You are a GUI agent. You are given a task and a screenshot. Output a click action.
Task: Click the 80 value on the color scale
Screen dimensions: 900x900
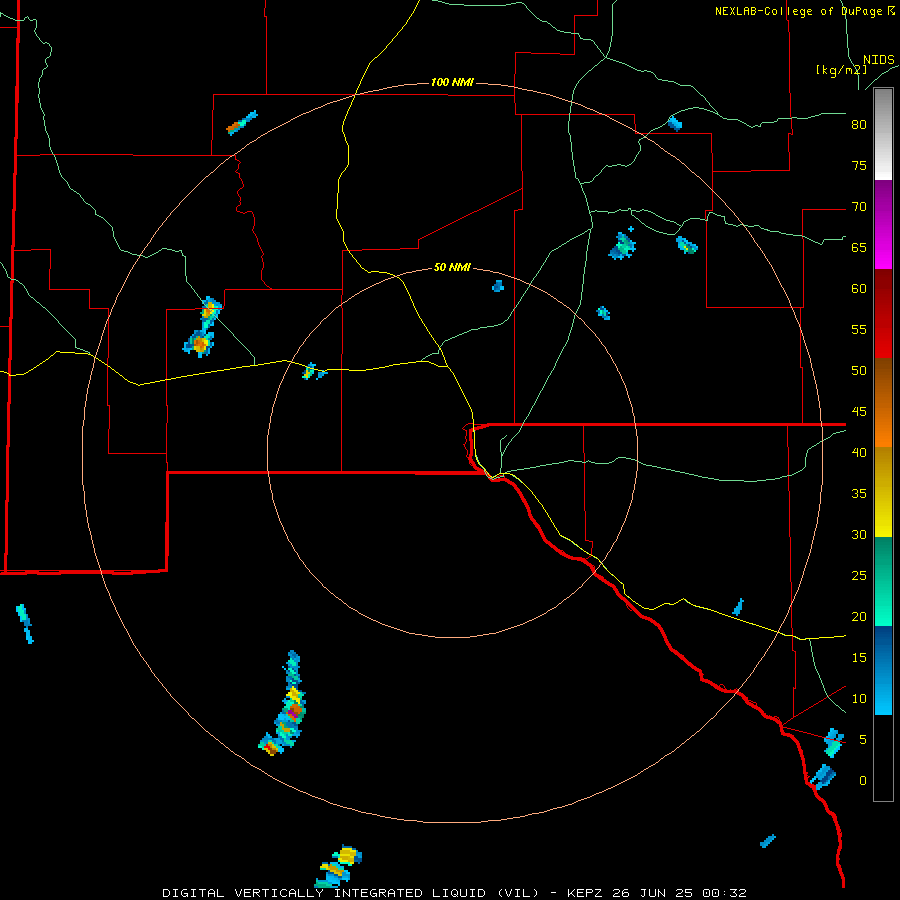pyautogui.click(x=859, y=125)
